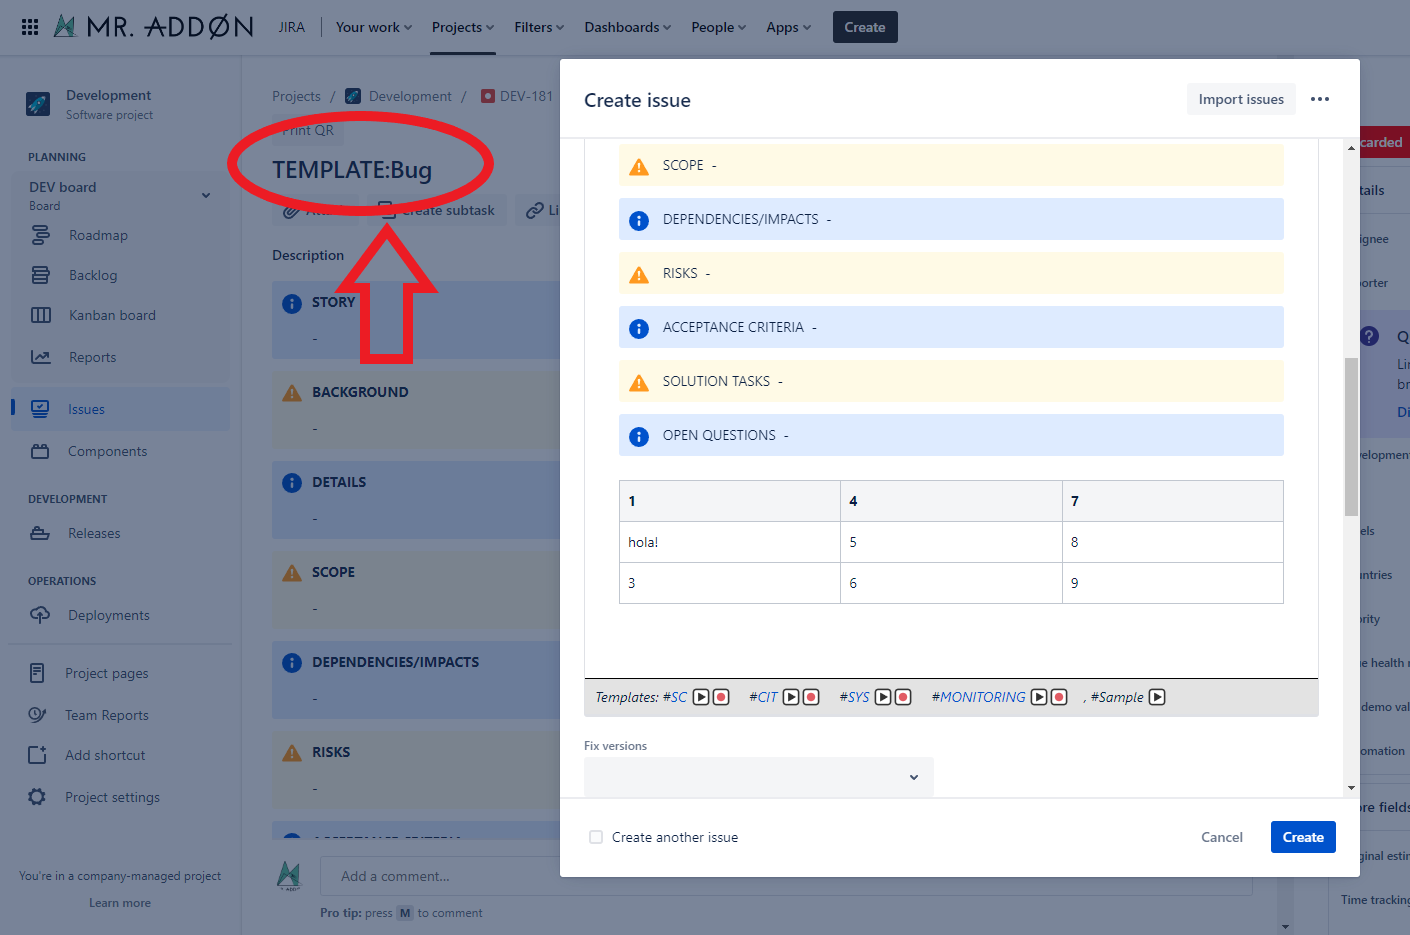Click the play icon next to #SC template
This screenshot has width=1410, height=935.
[x=701, y=697]
